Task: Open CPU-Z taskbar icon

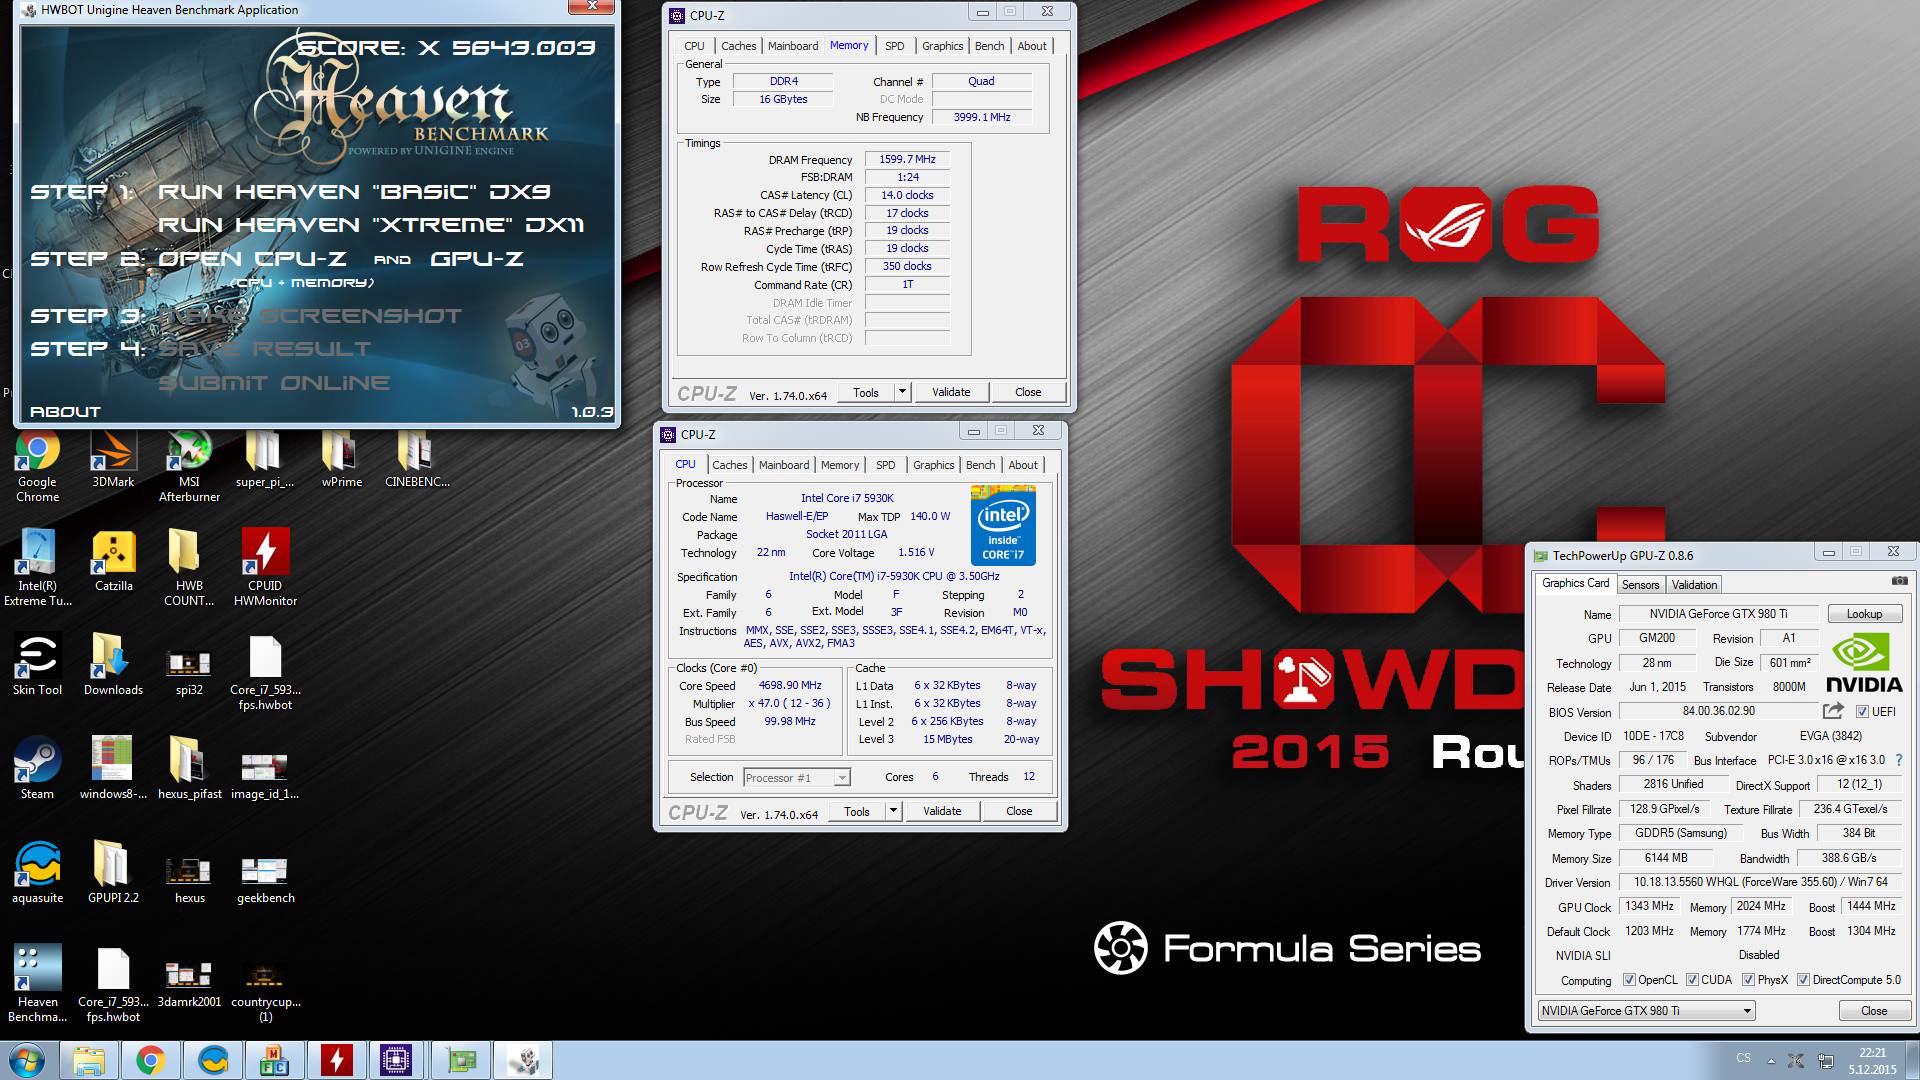Action: coord(397,1060)
